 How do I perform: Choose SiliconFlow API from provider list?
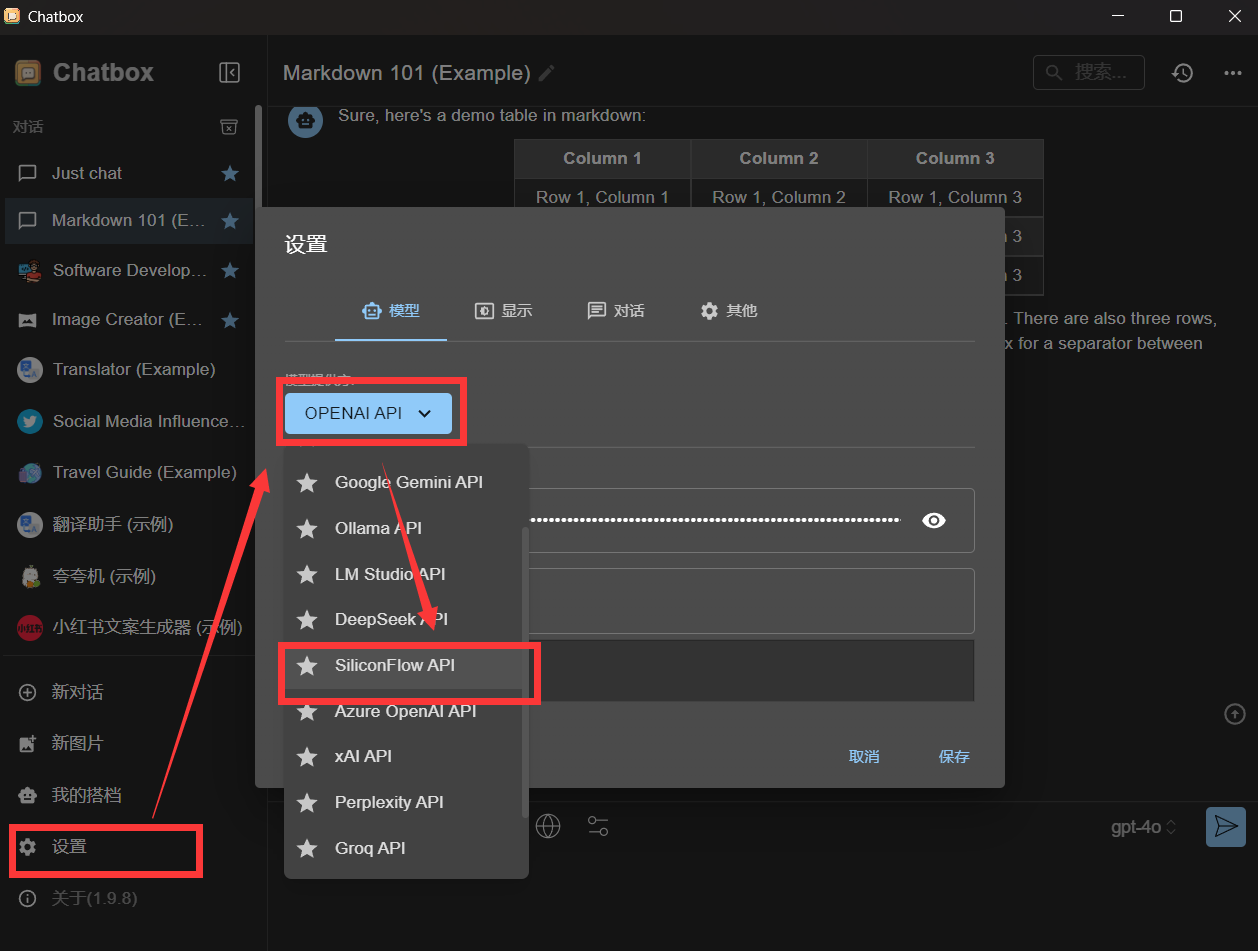click(395, 665)
